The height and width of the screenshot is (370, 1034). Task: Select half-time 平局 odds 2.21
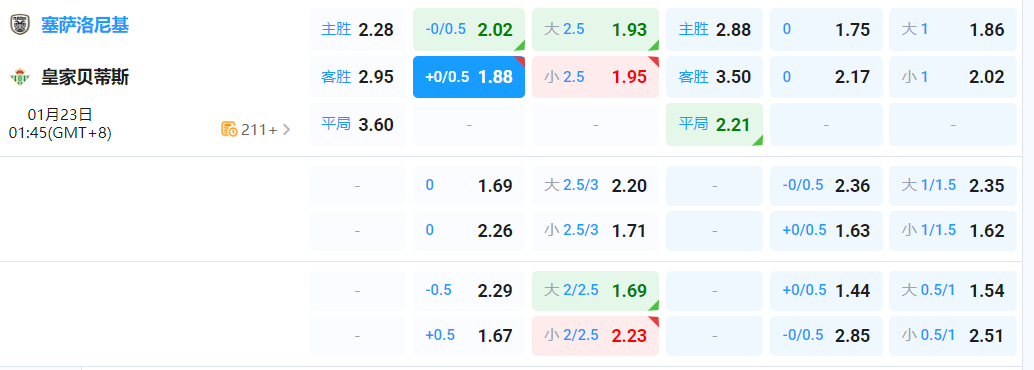(714, 124)
